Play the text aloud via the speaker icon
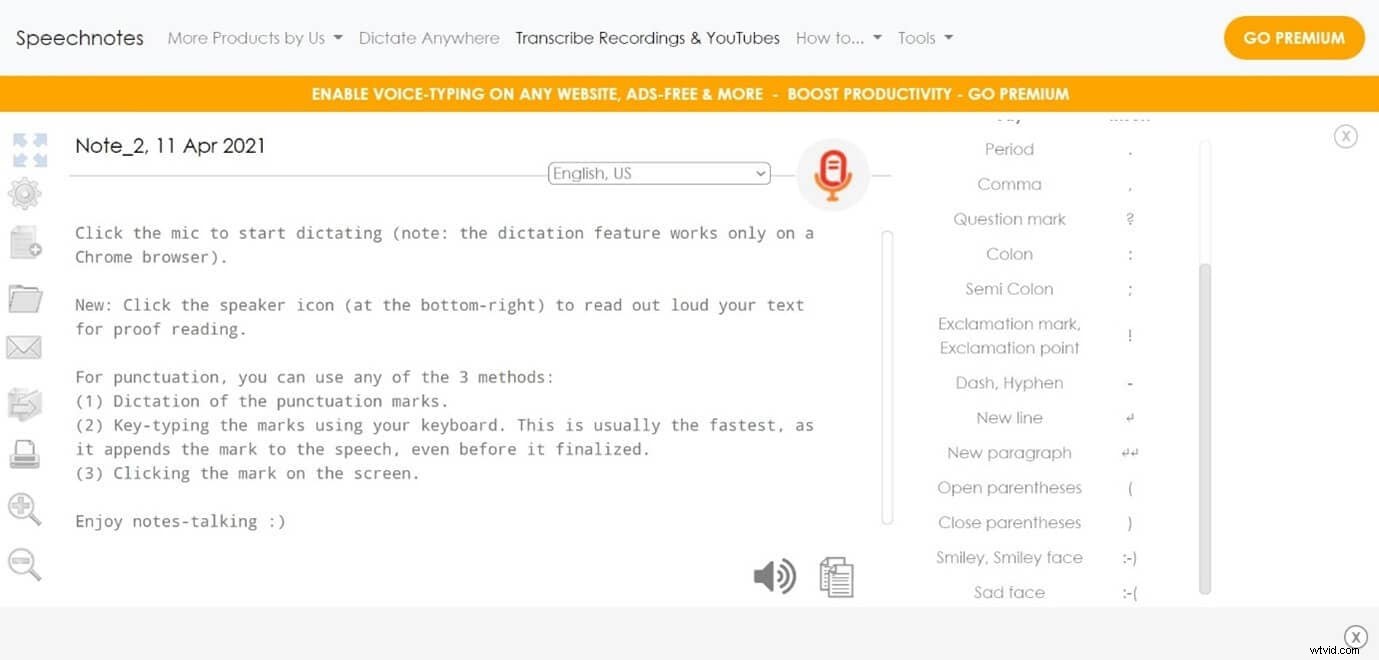 [x=774, y=576]
